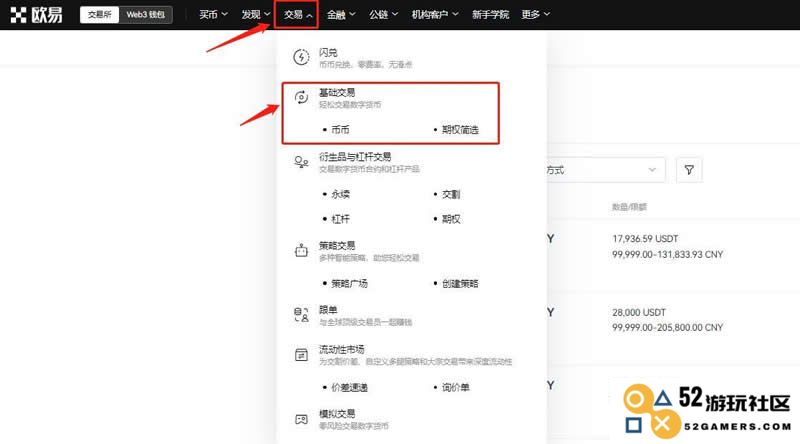Open 策略广场 link
The width and height of the screenshot is (800, 444).
pos(349,283)
